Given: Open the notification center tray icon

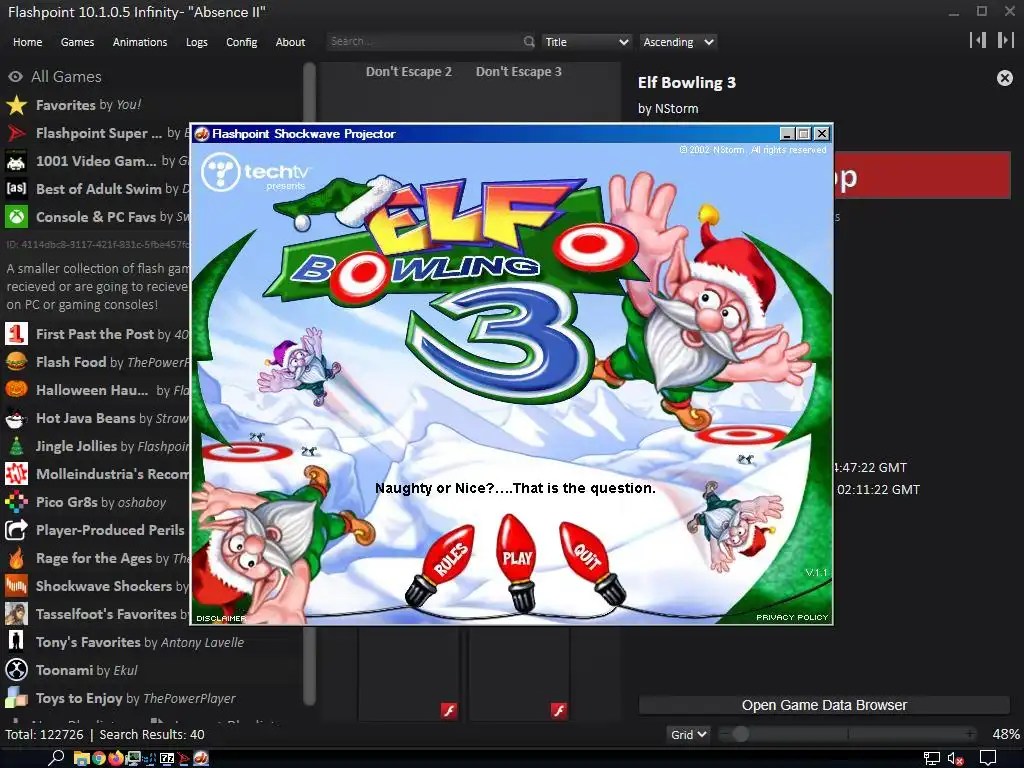Looking at the screenshot, I should coord(988,758).
